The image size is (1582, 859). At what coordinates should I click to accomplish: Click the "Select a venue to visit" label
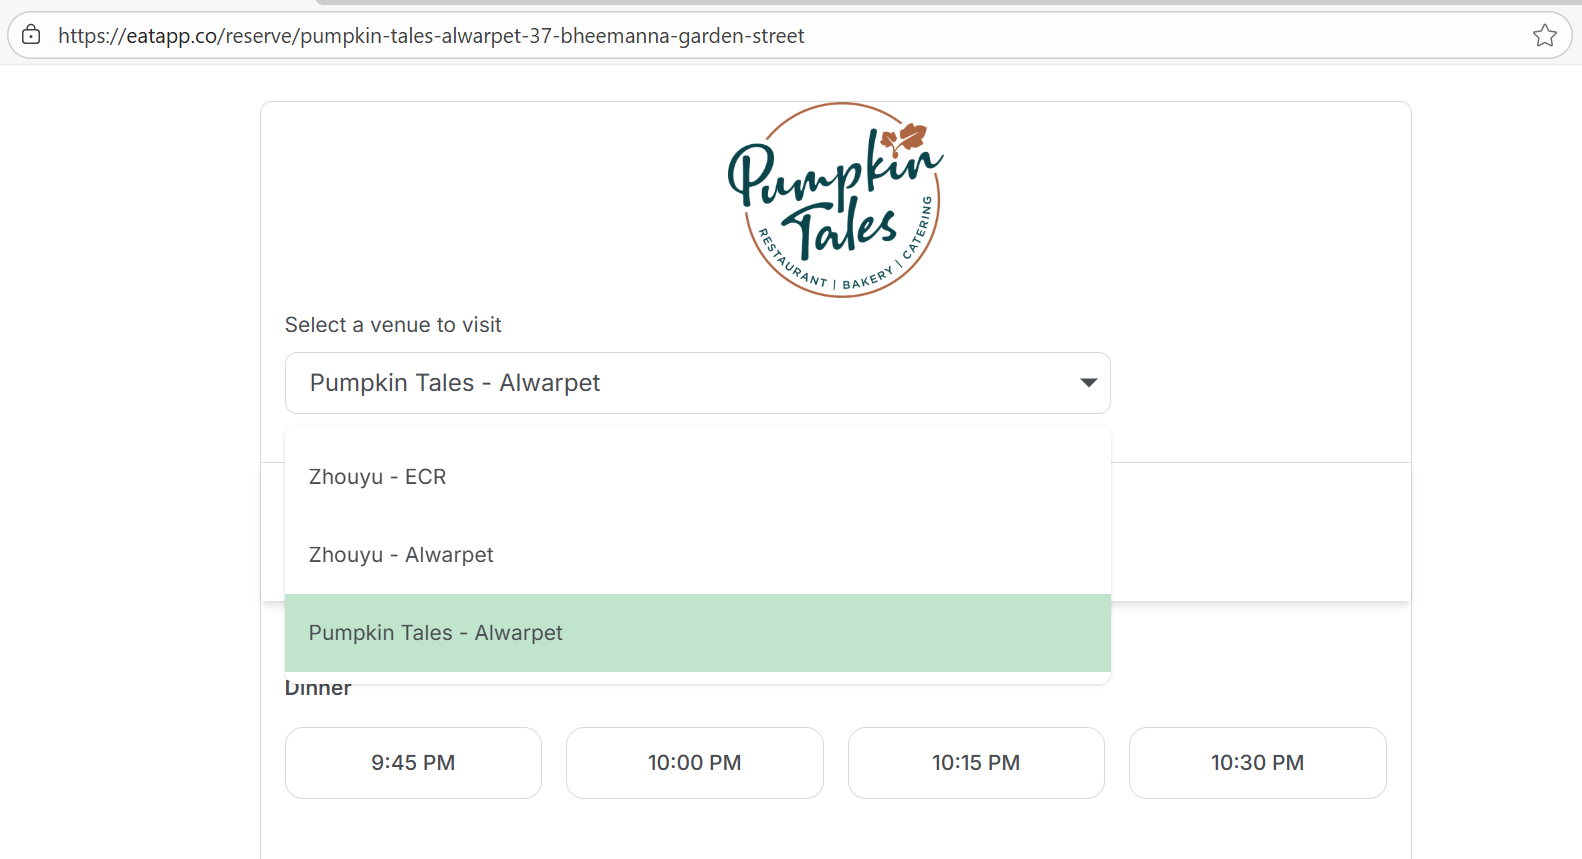pos(393,325)
